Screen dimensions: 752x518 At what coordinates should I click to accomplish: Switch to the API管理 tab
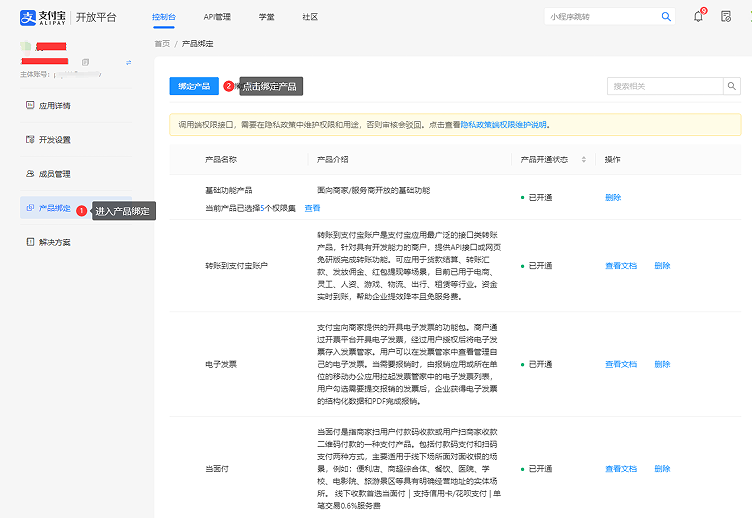point(216,17)
